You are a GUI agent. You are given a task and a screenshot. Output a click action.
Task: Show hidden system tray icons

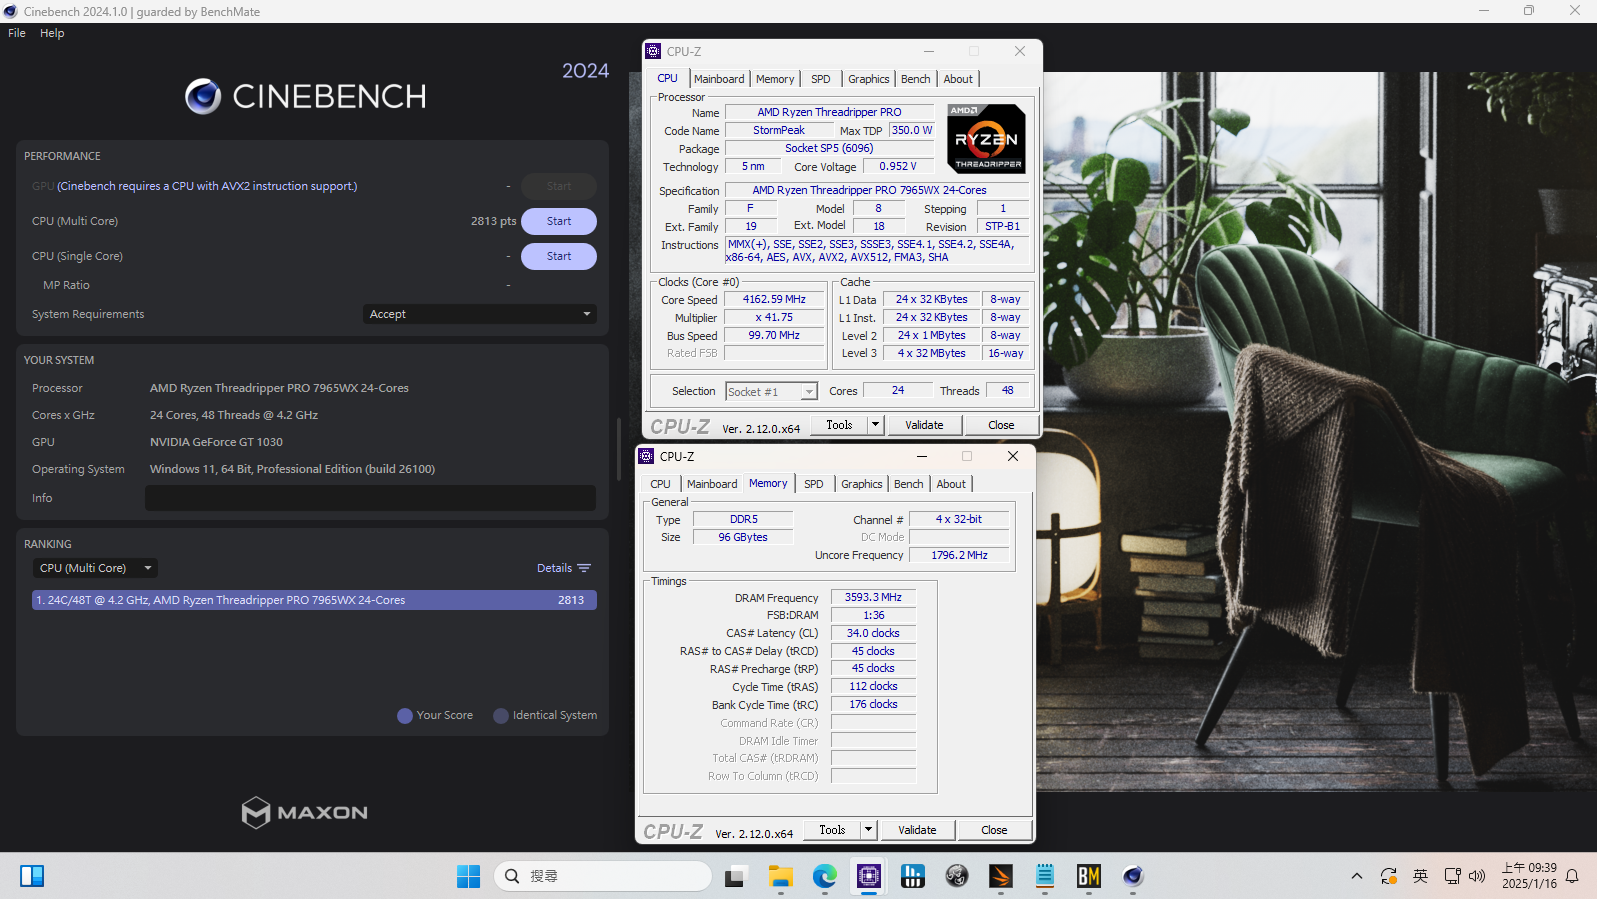(x=1357, y=876)
